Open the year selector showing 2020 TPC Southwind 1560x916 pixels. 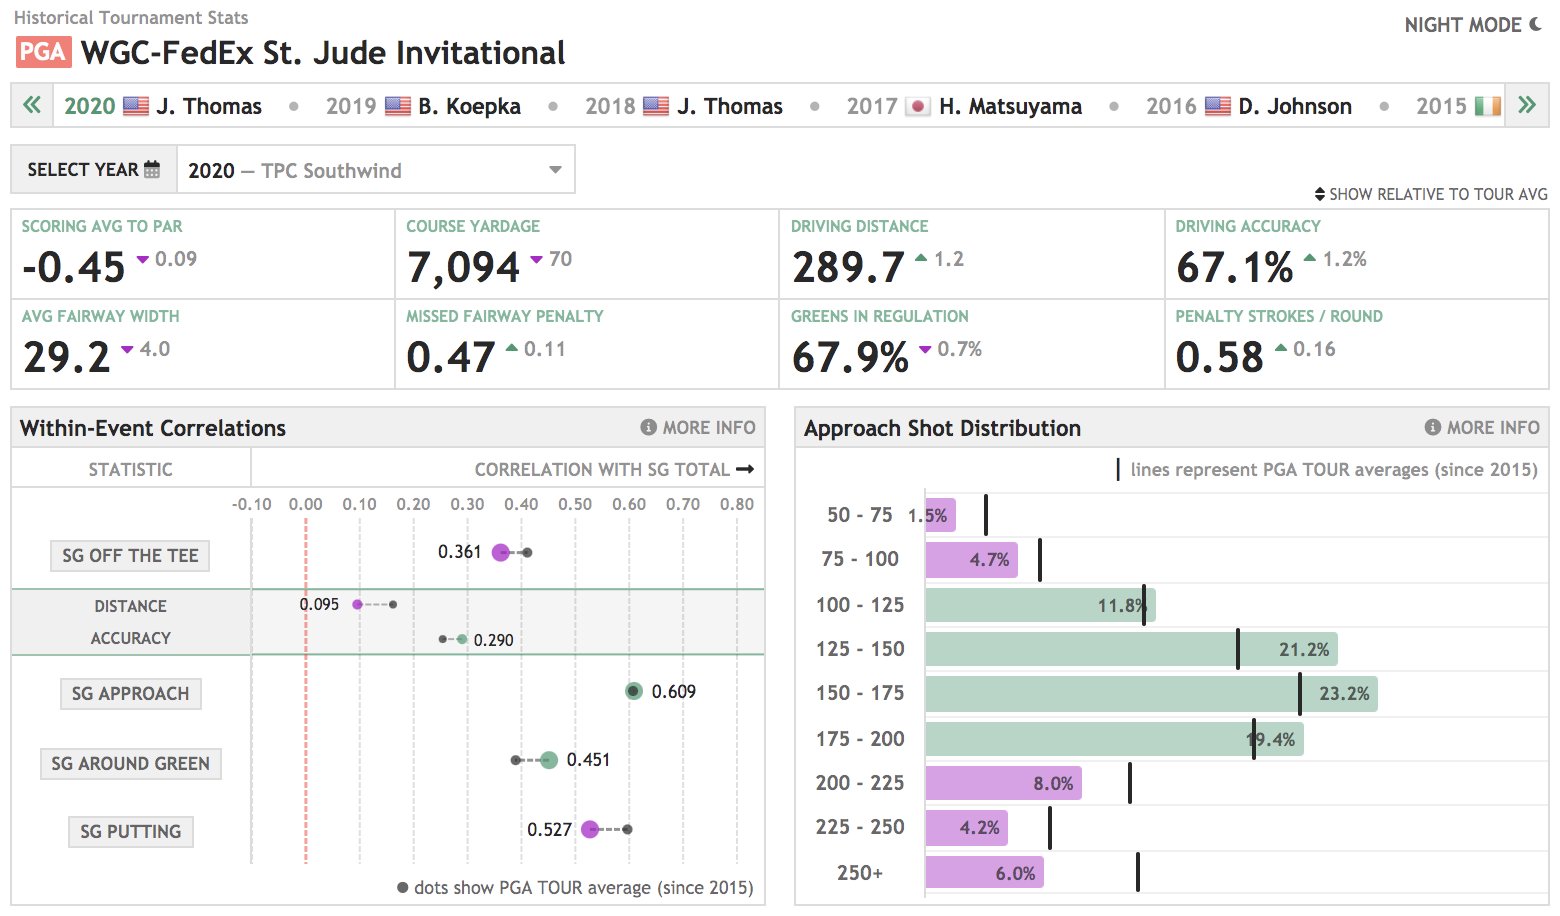375,169
